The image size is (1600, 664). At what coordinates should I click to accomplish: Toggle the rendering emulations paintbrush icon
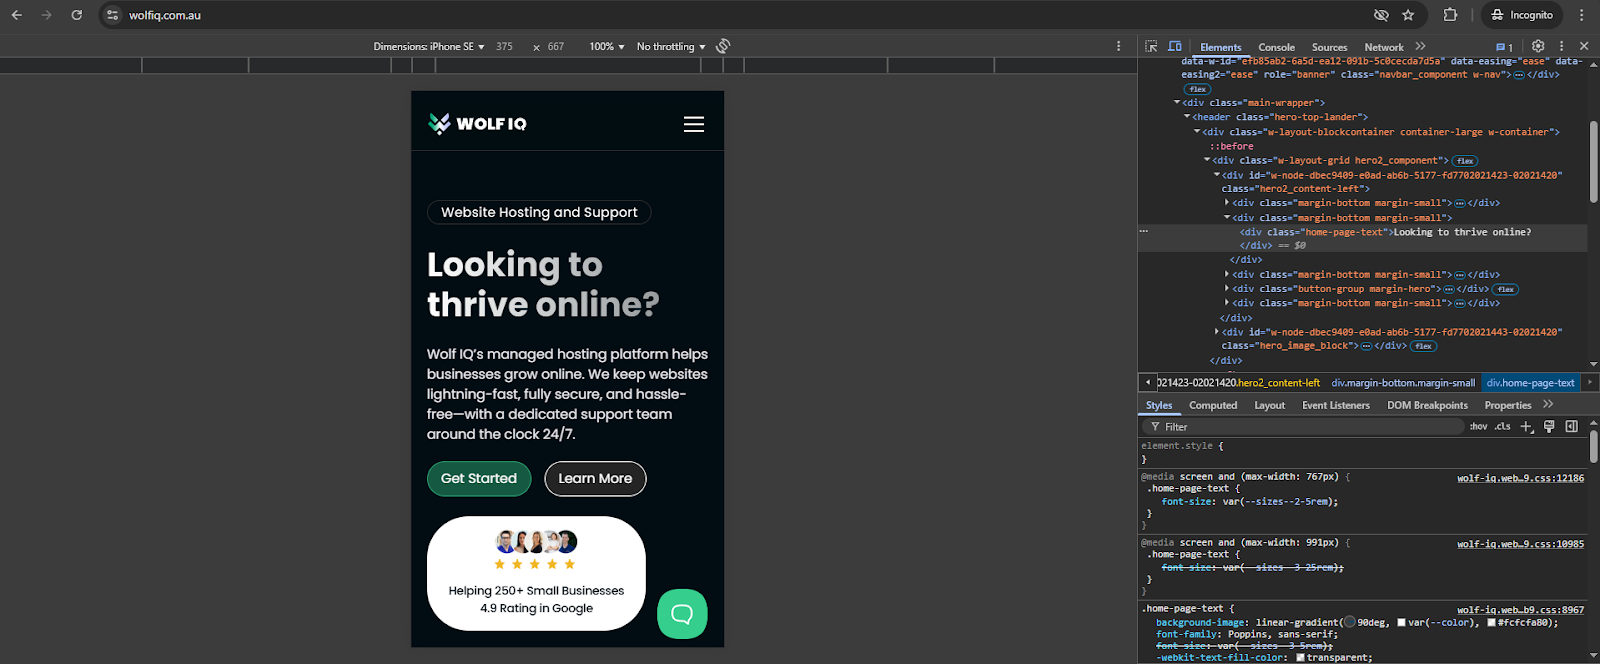coord(1549,426)
